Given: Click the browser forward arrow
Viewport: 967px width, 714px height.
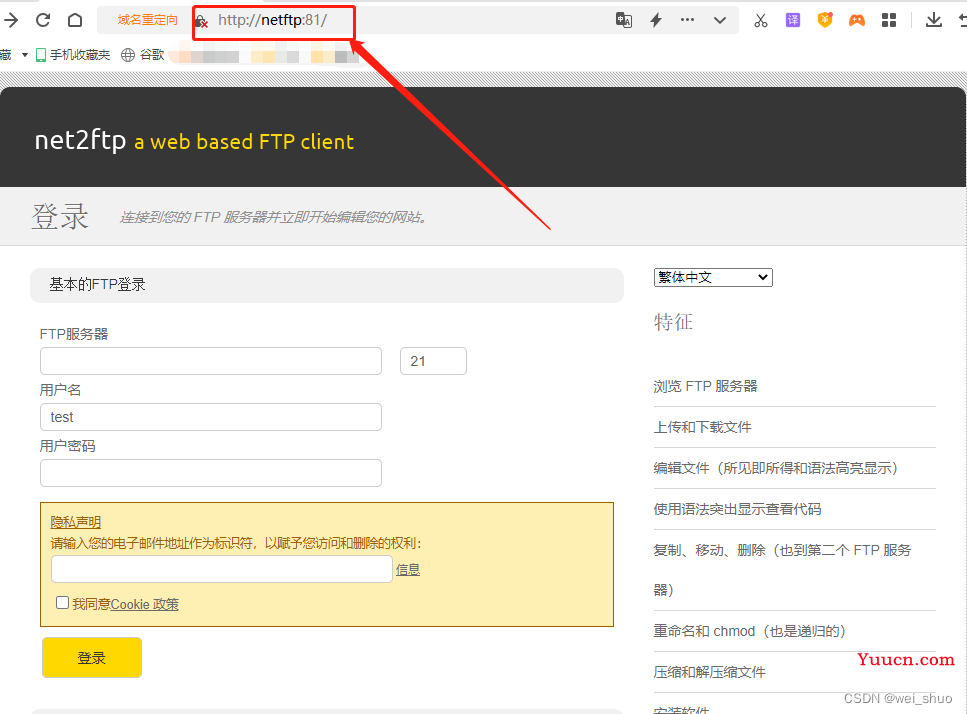Looking at the screenshot, I should tap(10, 20).
